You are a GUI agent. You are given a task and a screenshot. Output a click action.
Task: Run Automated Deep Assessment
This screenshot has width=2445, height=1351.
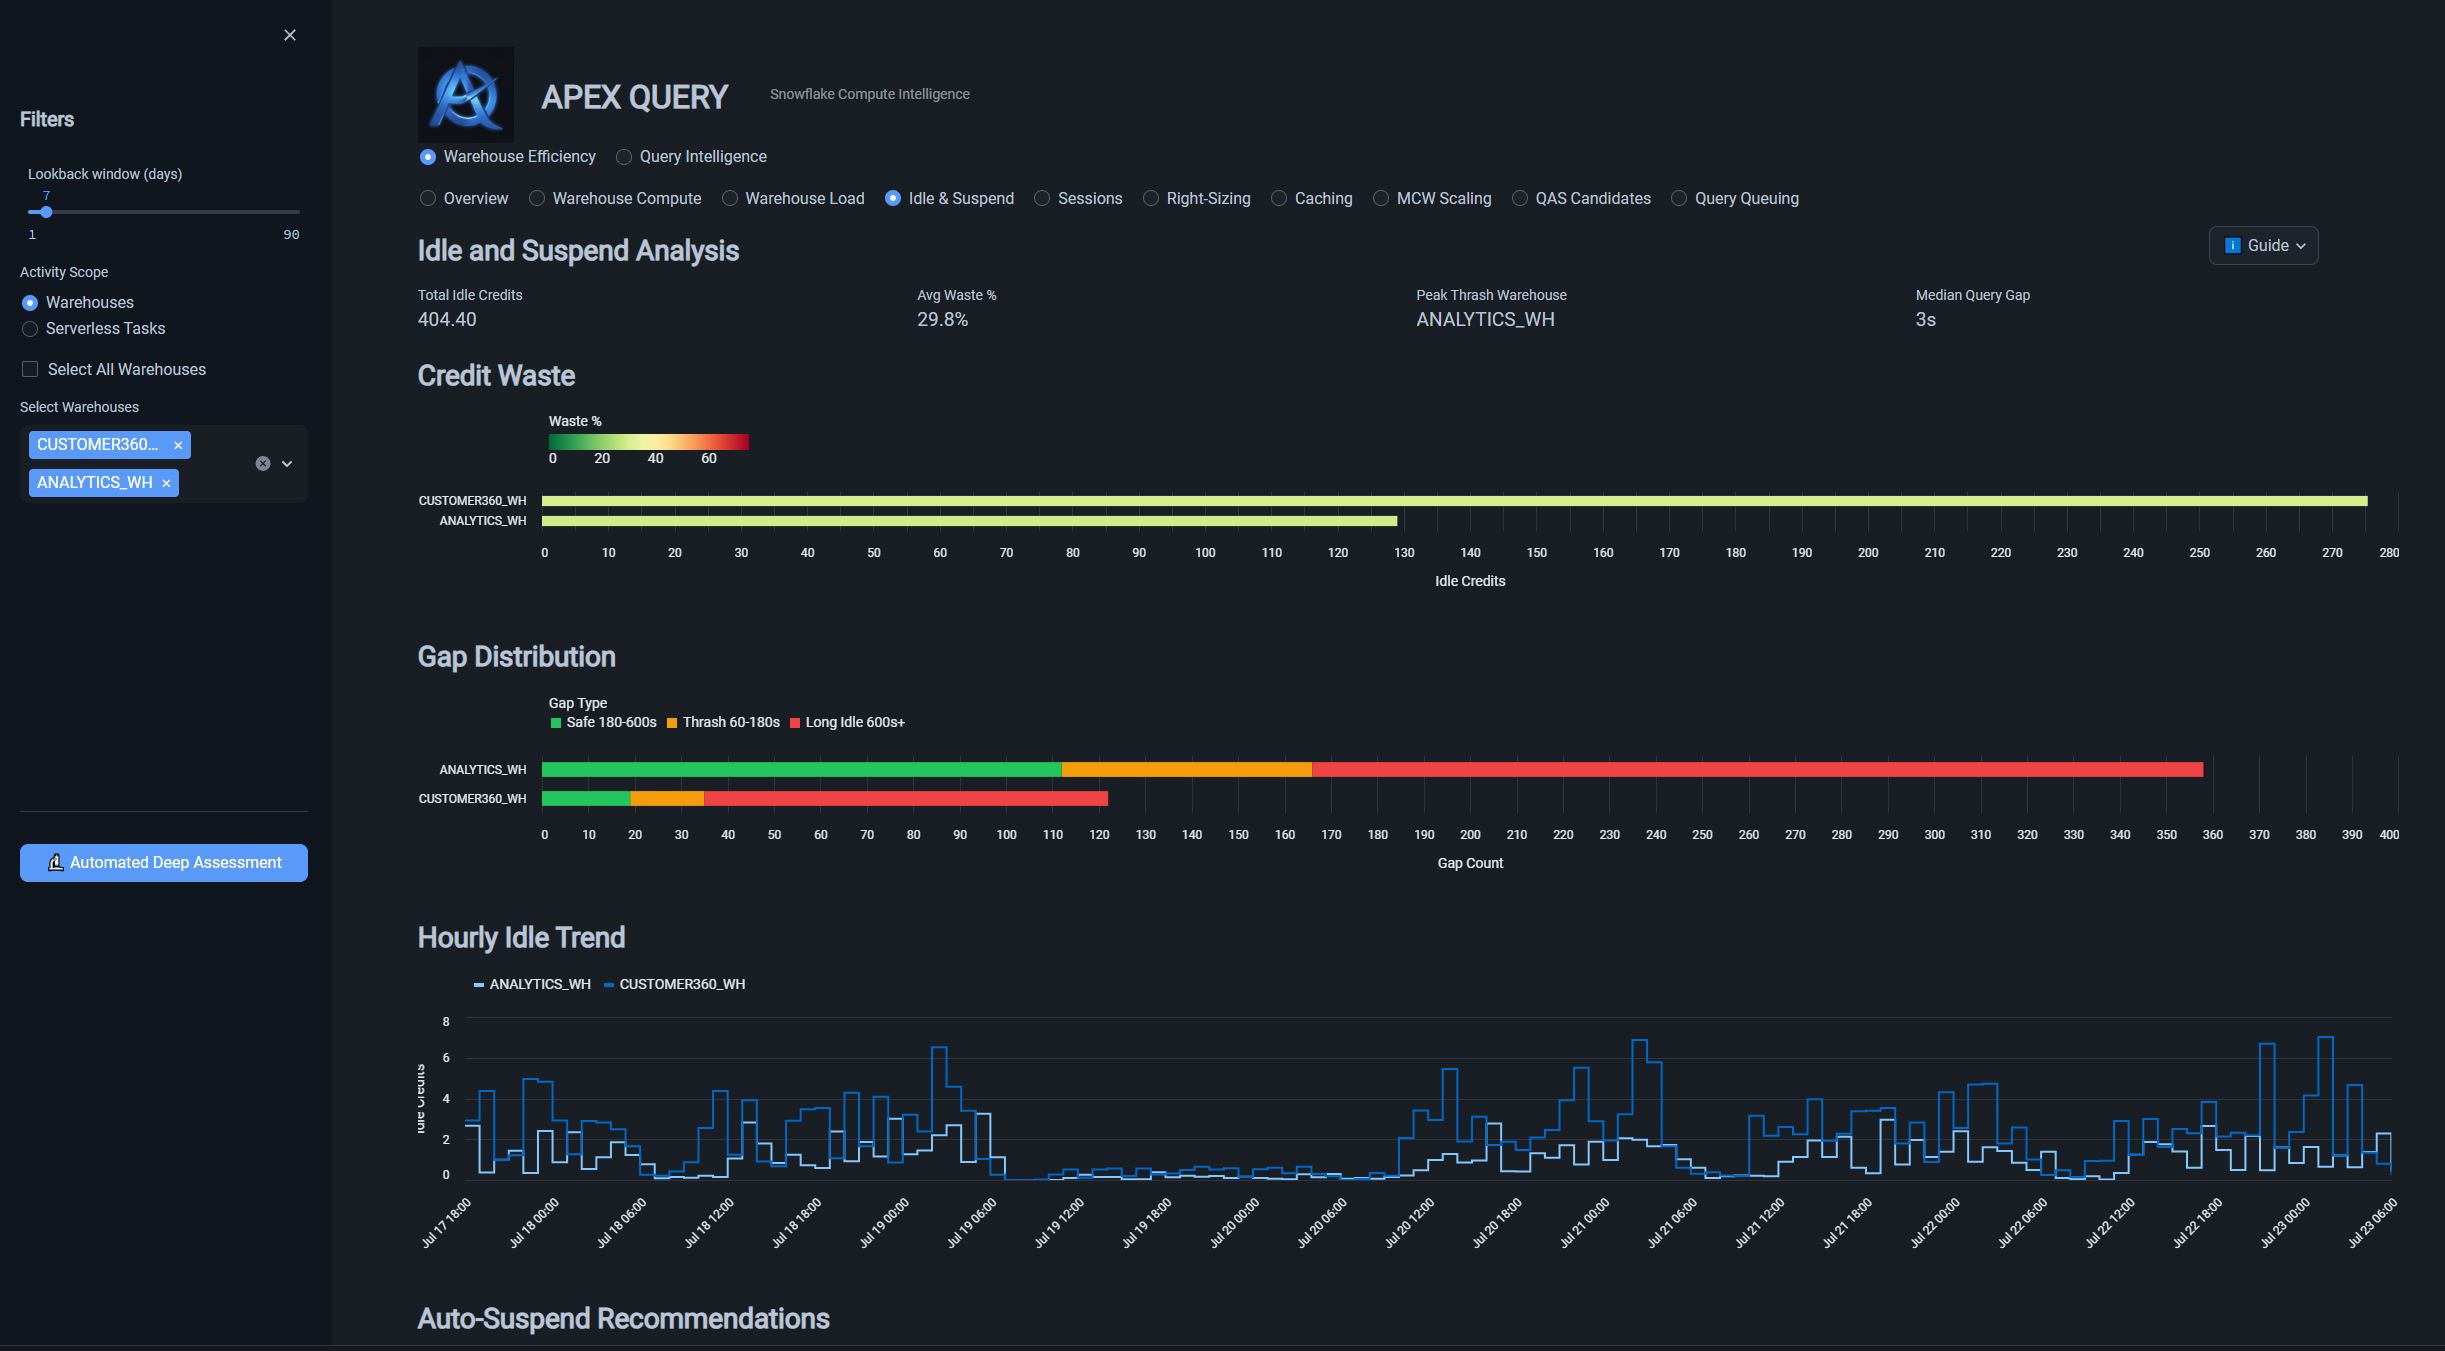coord(164,863)
